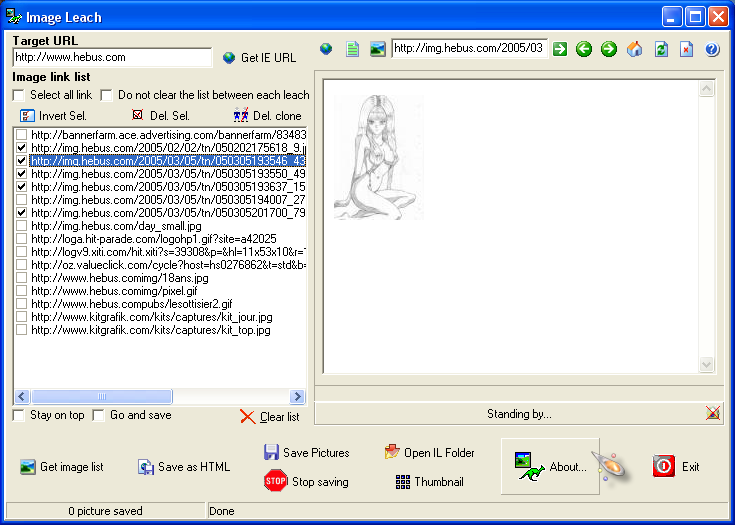Click the link list horizontal scrollbar right arrow

(x=296, y=397)
